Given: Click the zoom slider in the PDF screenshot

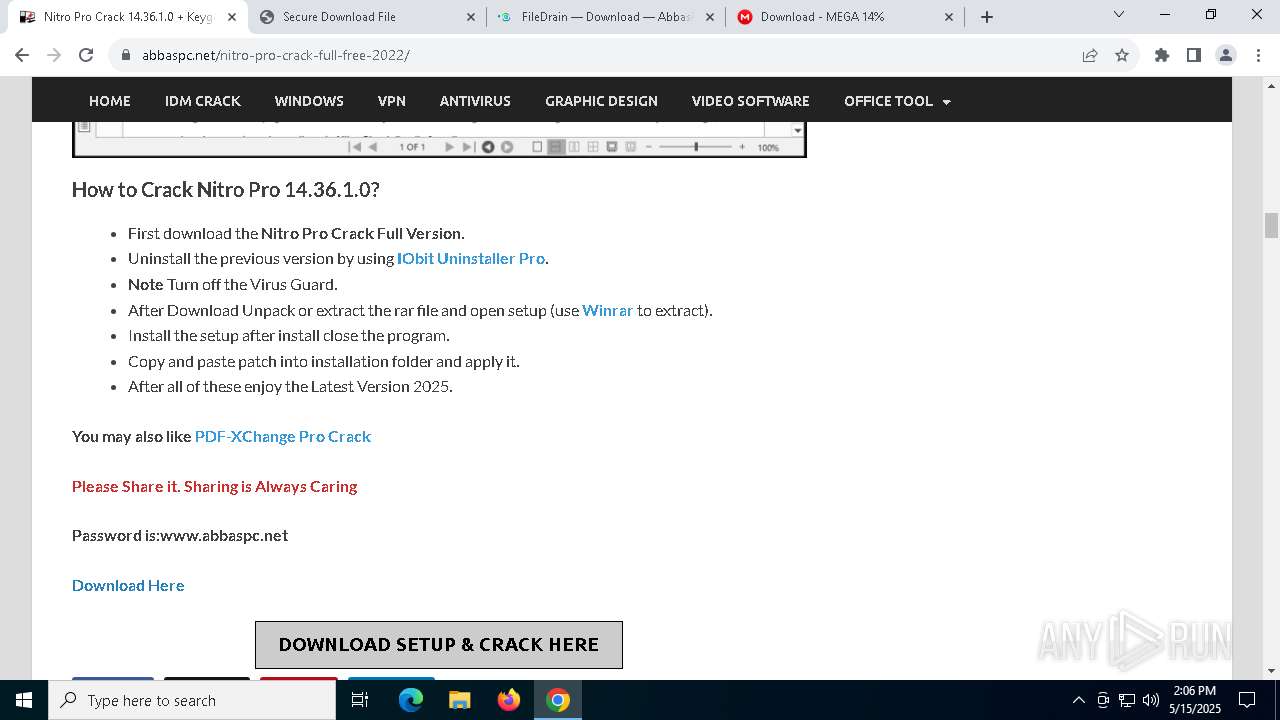Looking at the screenshot, I should pyautogui.click(x=697, y=147).
